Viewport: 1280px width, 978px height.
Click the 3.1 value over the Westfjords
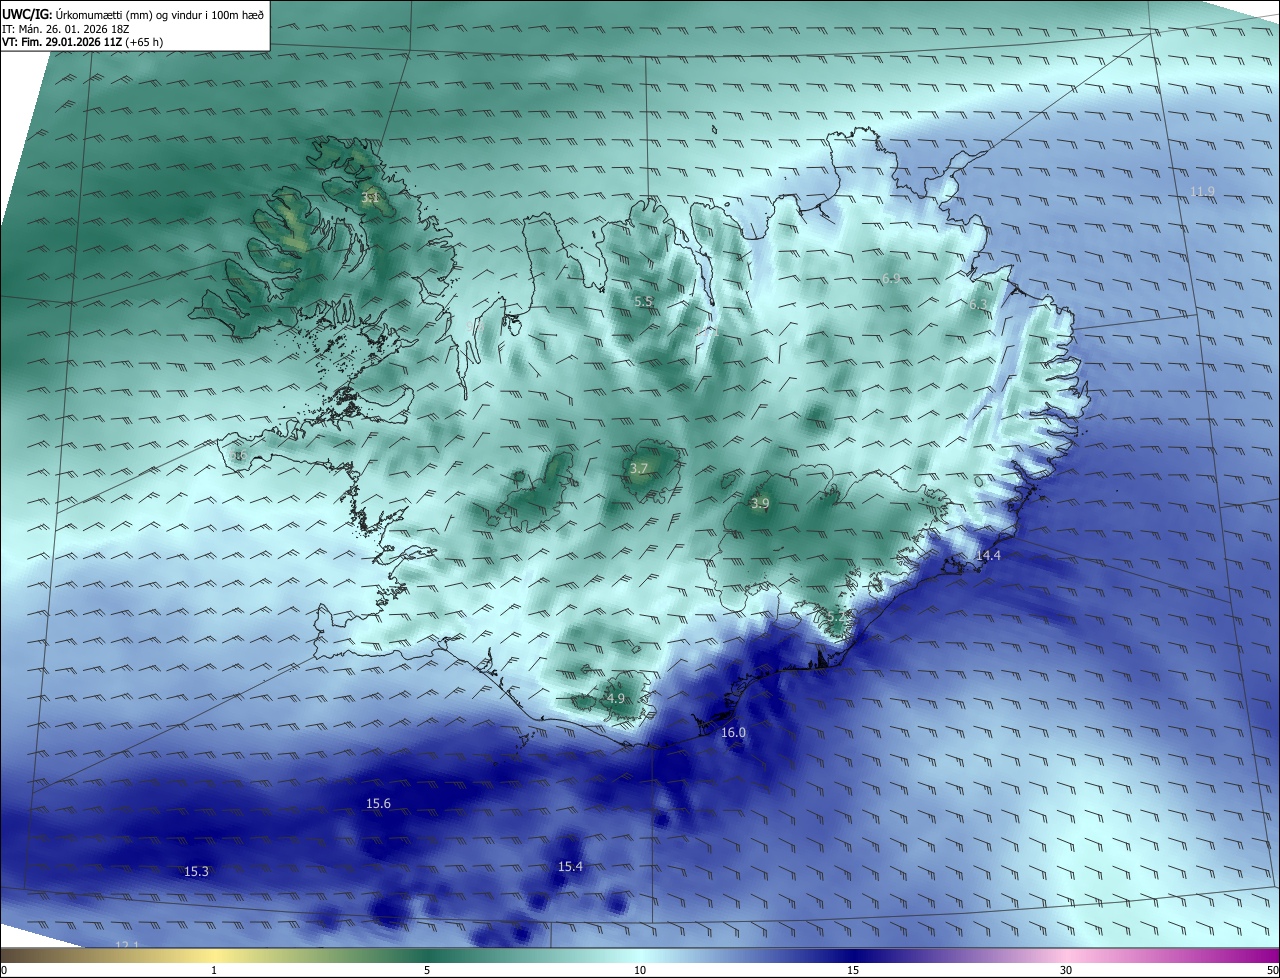tap(370, 198)
